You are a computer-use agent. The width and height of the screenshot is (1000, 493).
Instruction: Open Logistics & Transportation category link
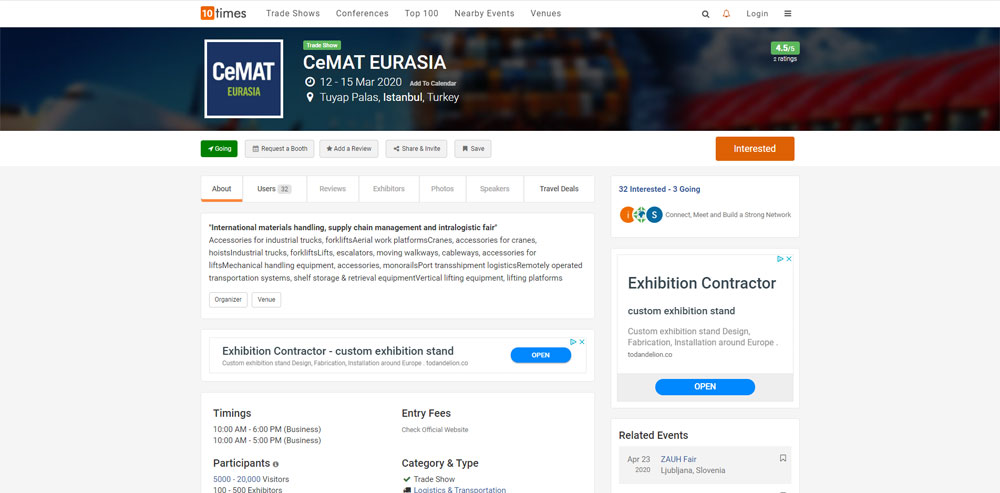[x=460, y=490]
